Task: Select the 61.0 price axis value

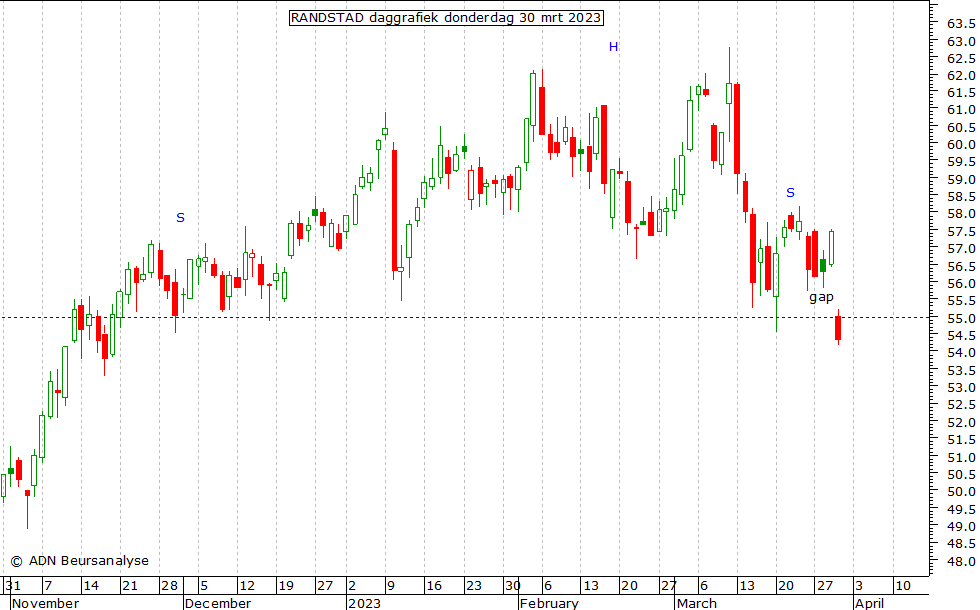Action: pyautogui.click(x=961, y=109)
